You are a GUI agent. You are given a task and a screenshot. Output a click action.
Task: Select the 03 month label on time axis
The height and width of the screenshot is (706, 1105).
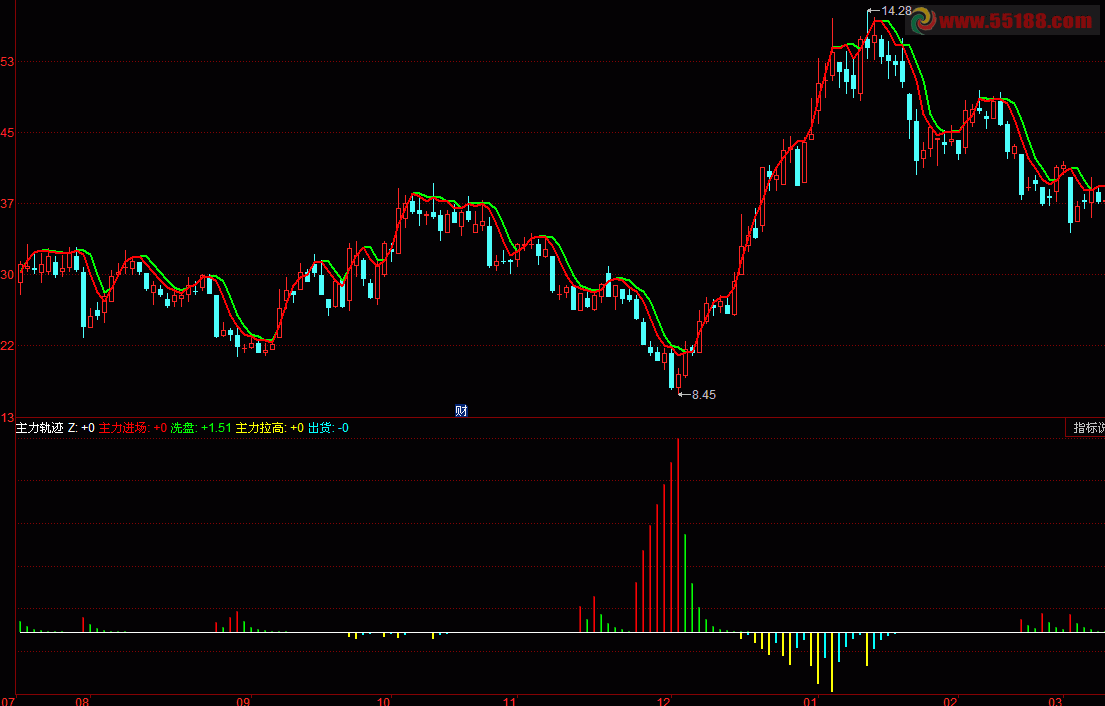coord(1055,701)
